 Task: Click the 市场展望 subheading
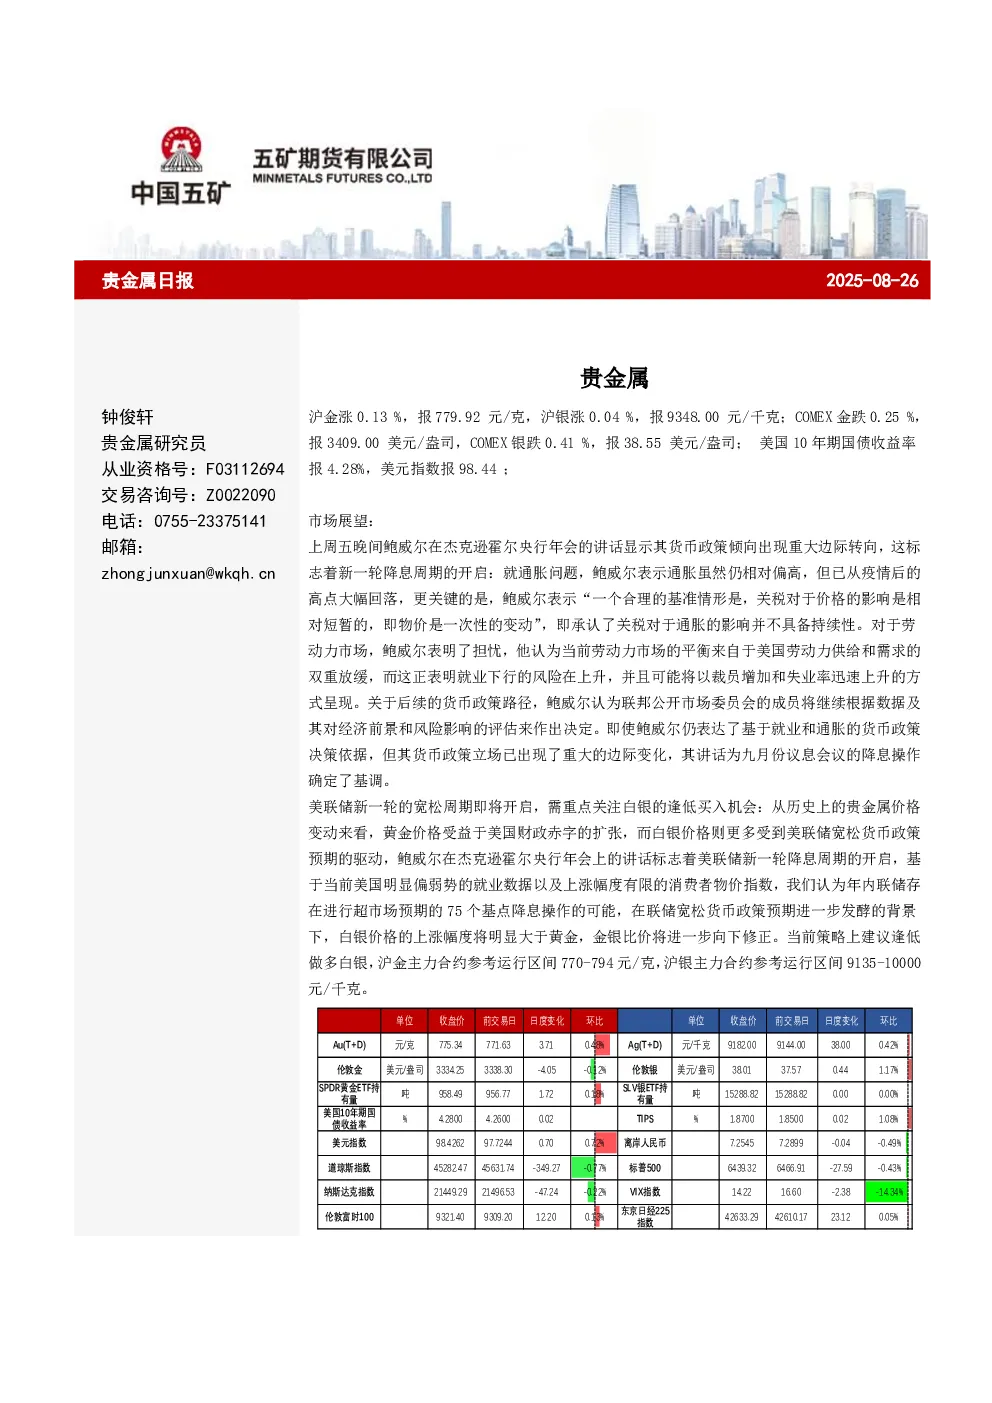click(341, 521)
